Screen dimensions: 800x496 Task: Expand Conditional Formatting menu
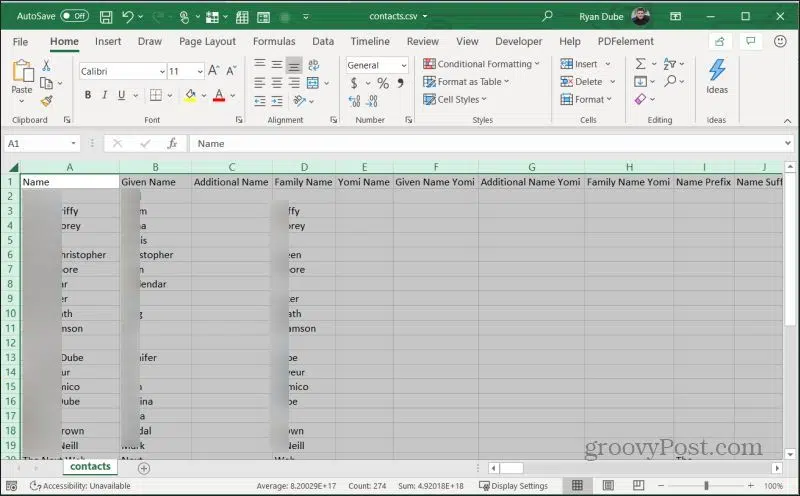click(537, 64)
